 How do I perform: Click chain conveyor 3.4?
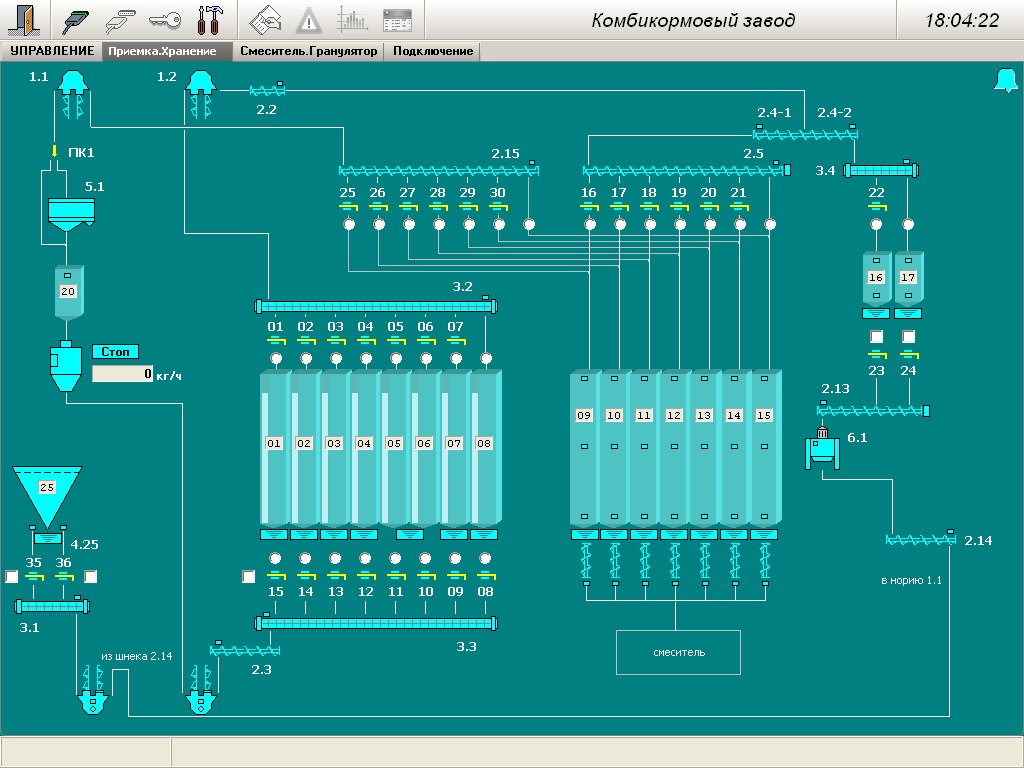881,171
